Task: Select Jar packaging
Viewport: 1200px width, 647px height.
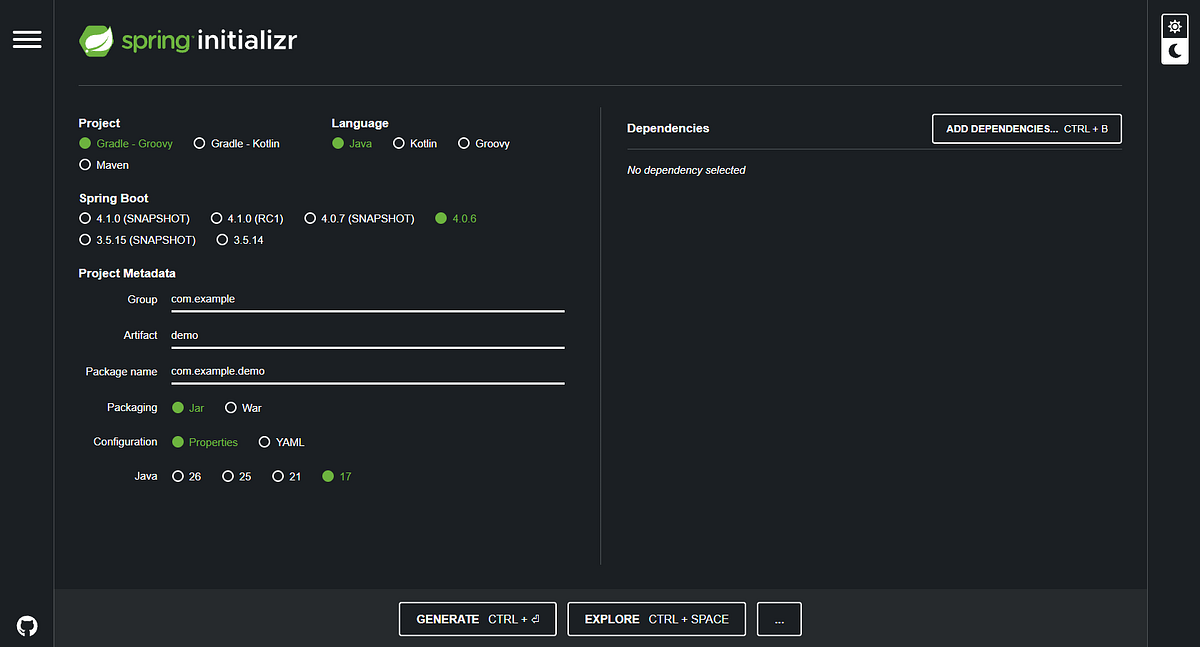Action: click(188, 408)
